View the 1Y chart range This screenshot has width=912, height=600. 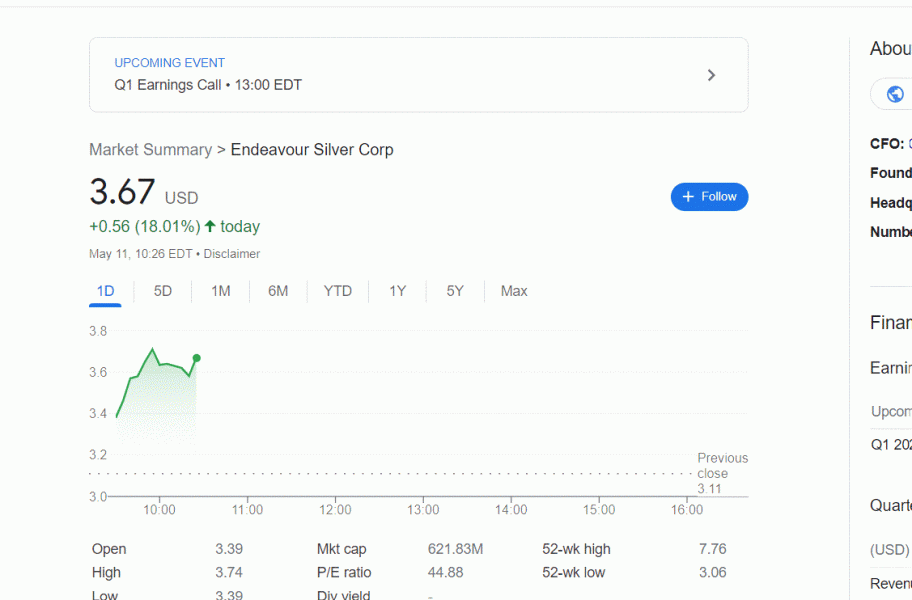[397, 291]
